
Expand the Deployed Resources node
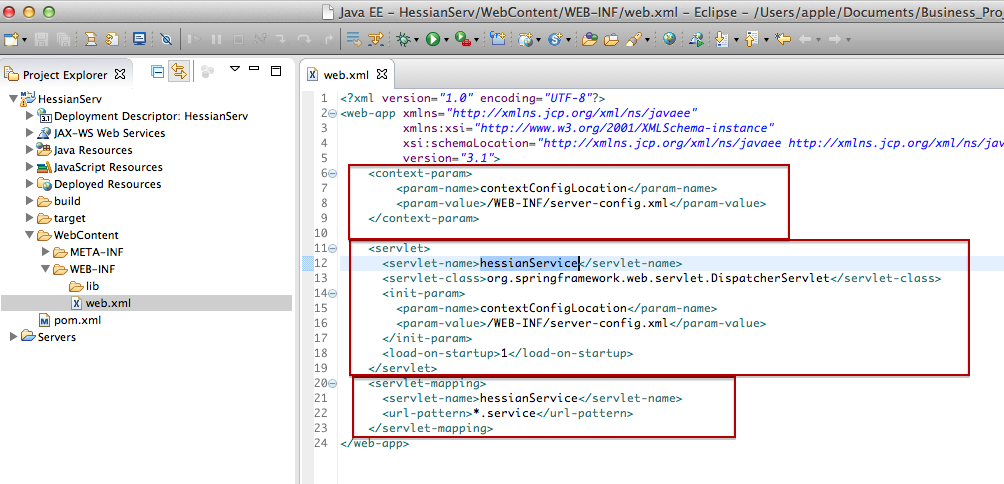point(29,184)
